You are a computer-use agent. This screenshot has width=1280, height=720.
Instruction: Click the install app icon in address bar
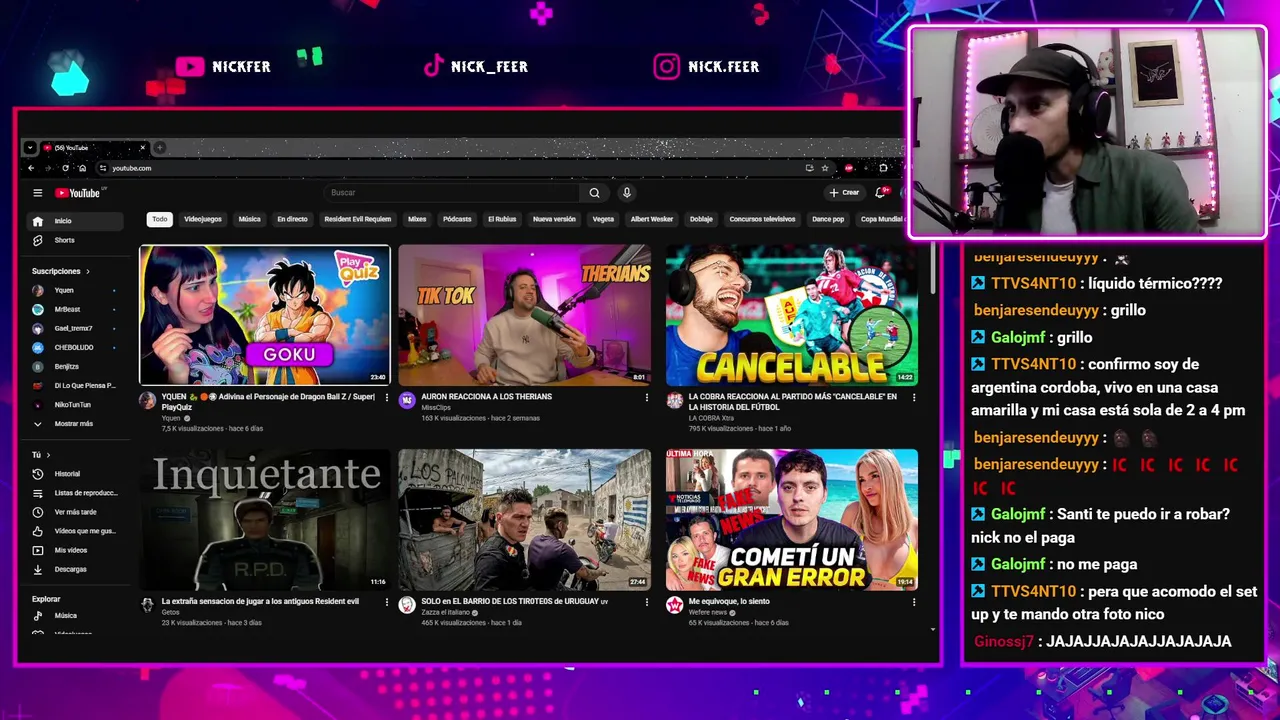pyautogui.click(x=809, y=168)
